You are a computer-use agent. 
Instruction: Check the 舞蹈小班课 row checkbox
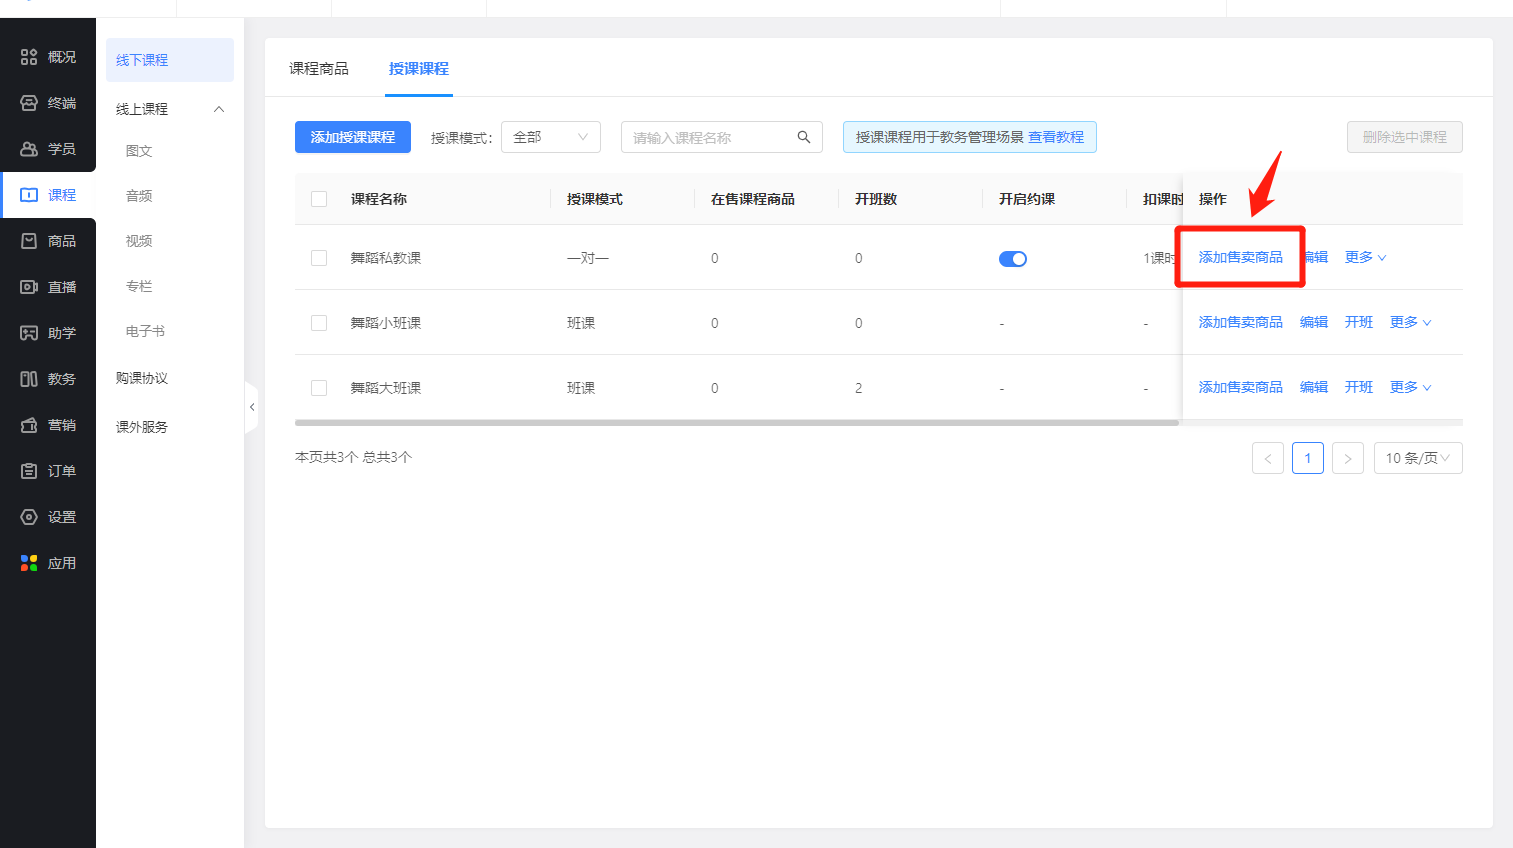(319, 323)
